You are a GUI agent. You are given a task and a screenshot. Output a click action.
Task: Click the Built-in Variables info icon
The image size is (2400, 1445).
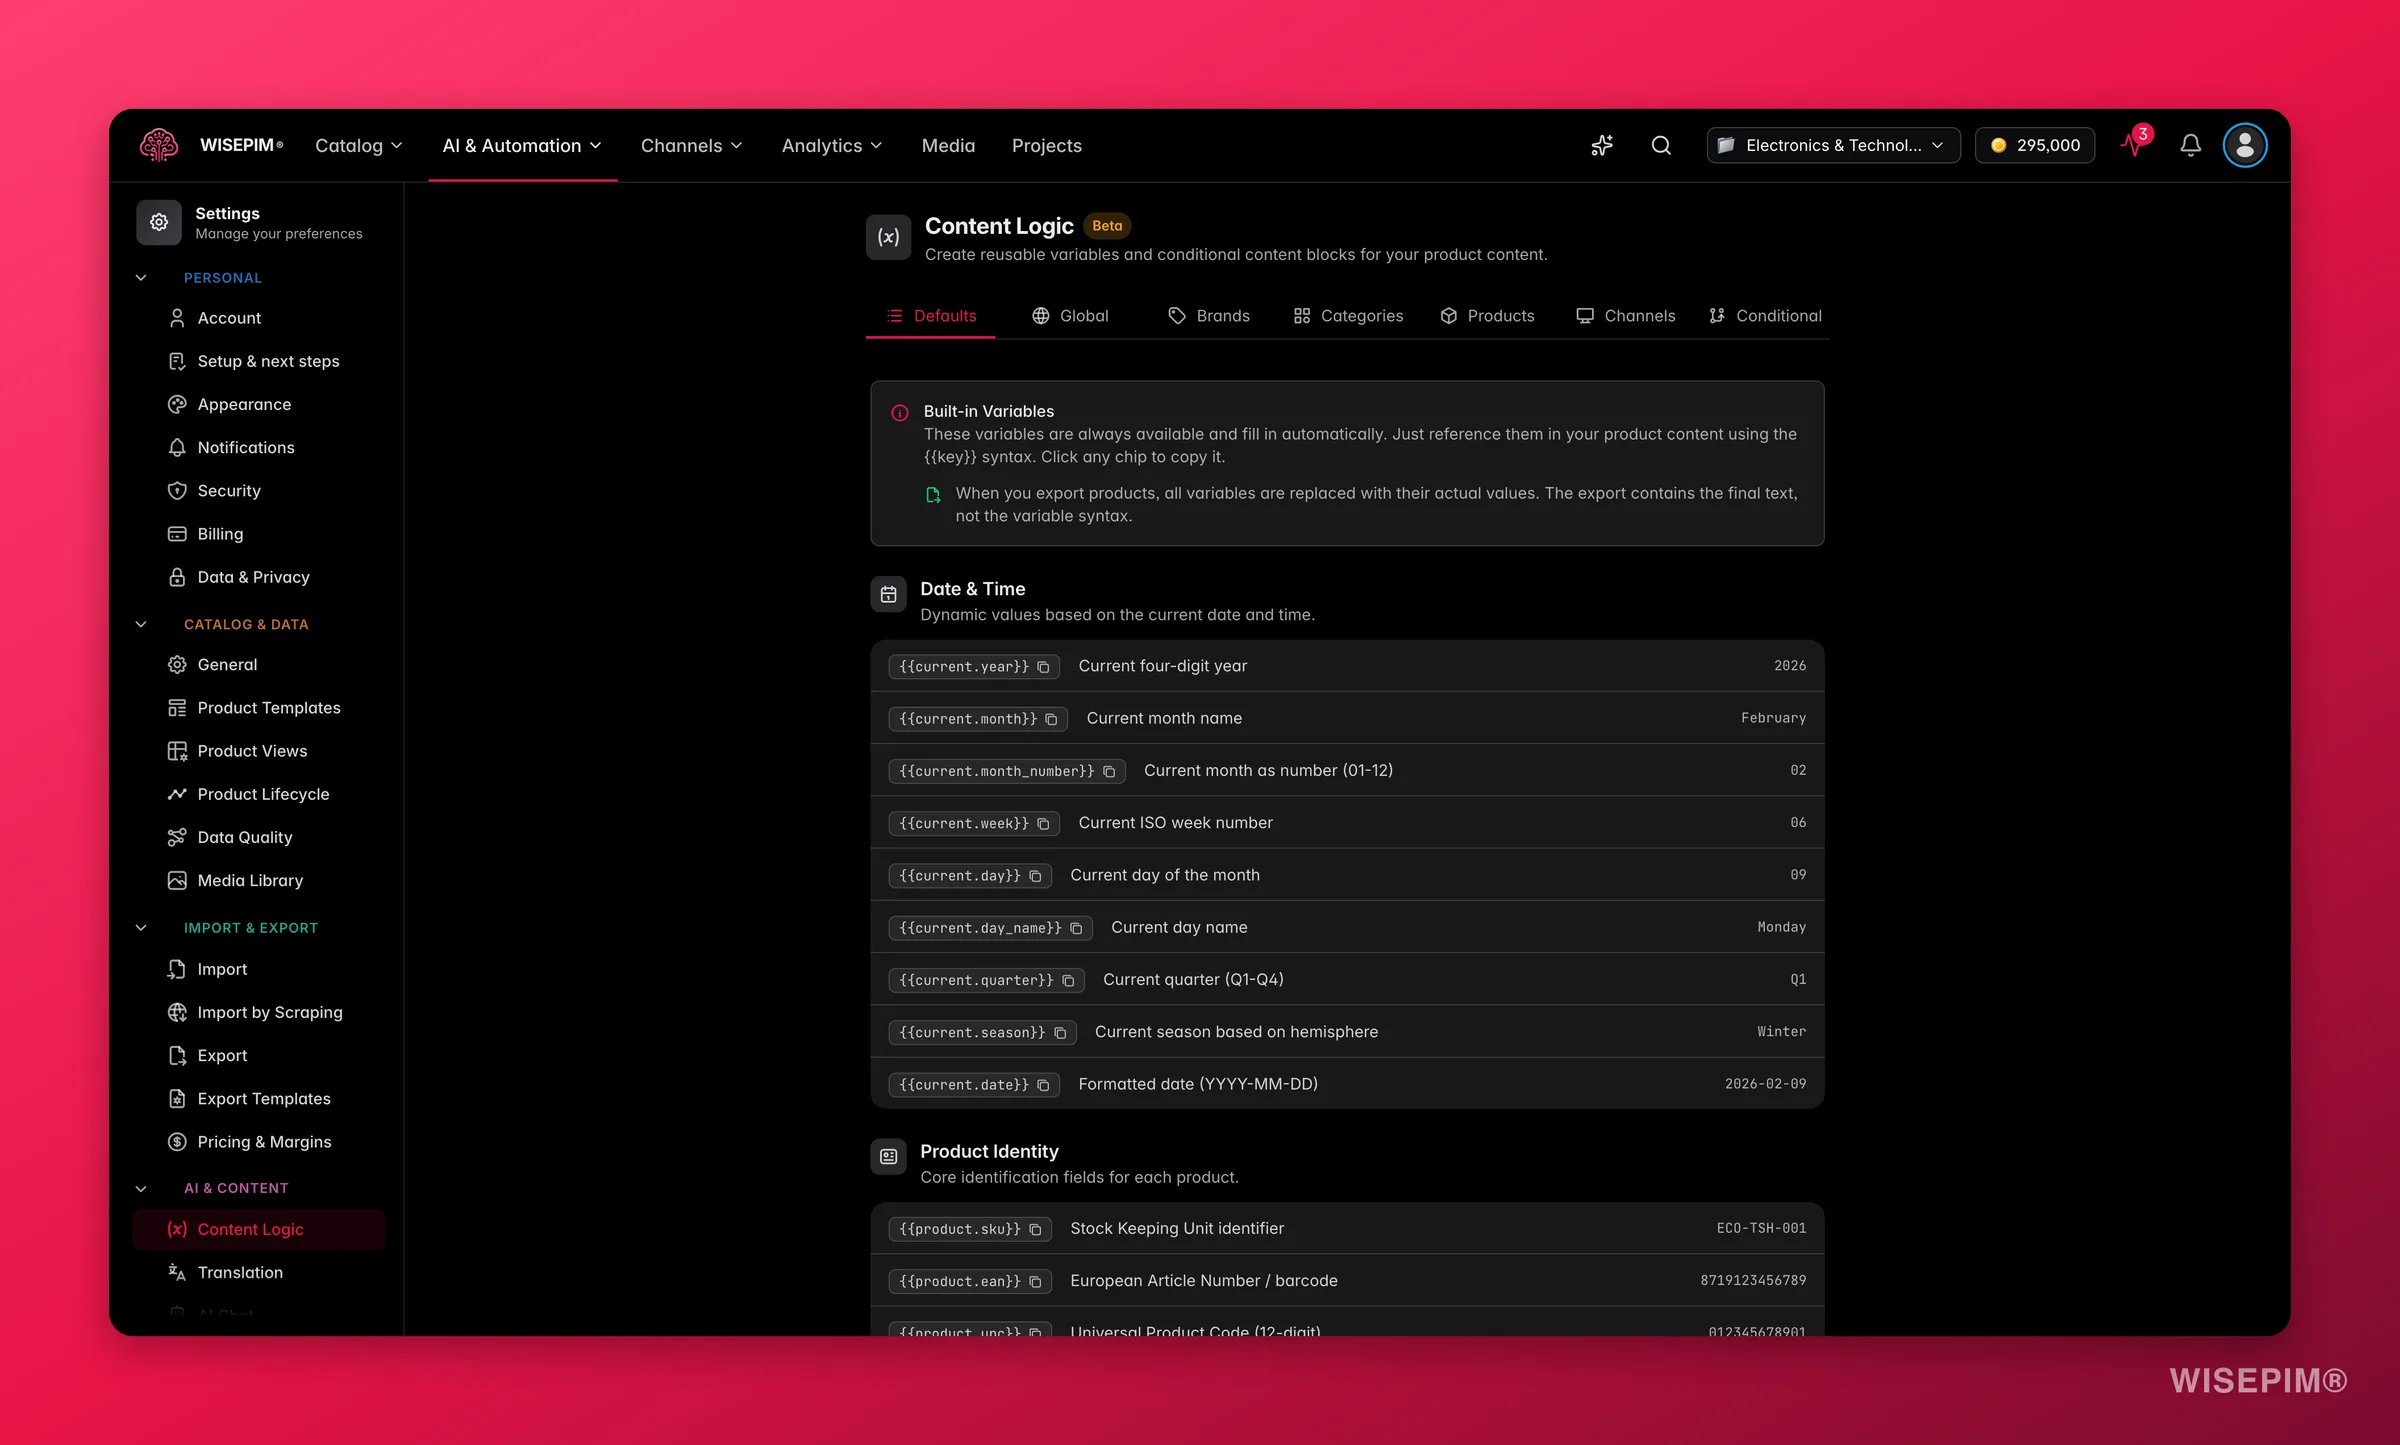click(900, 412)
